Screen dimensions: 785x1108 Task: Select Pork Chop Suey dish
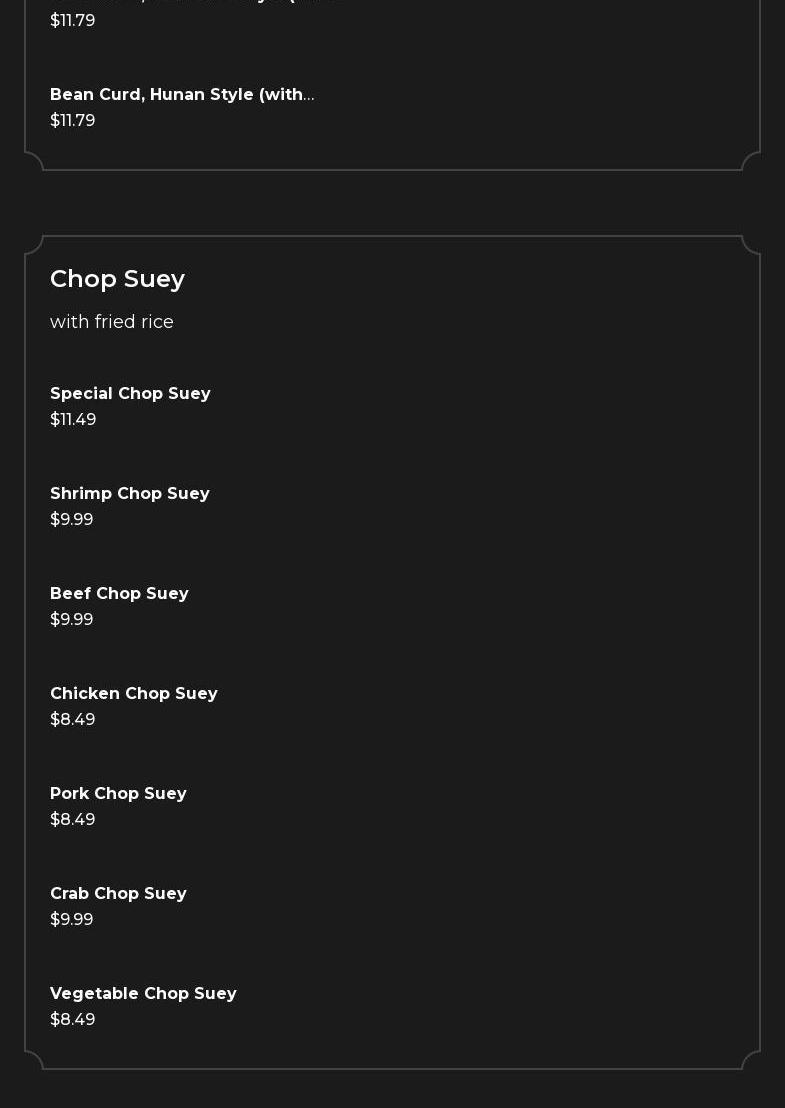click(118, 794)
